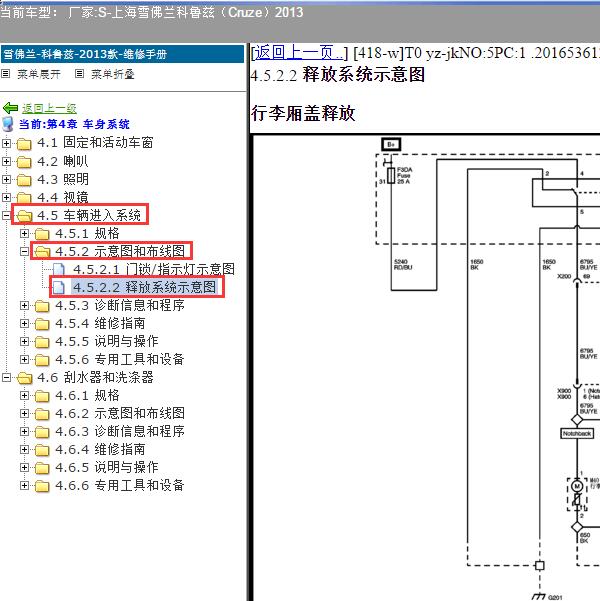The height and width of the screenshot is (601, 600).
Task: Click the green back arrow icon
Action: 10,108
